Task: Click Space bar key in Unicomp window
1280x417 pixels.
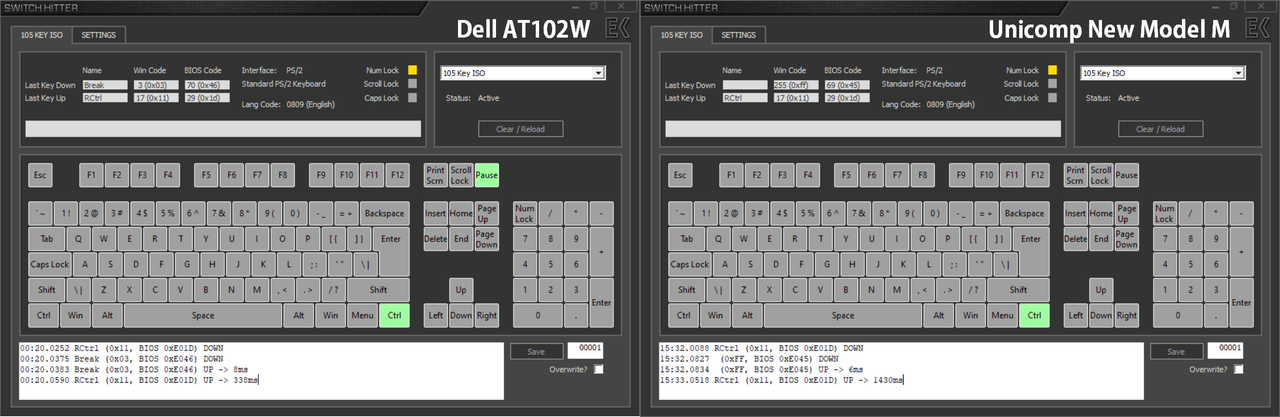Action: tap(843, 315)
